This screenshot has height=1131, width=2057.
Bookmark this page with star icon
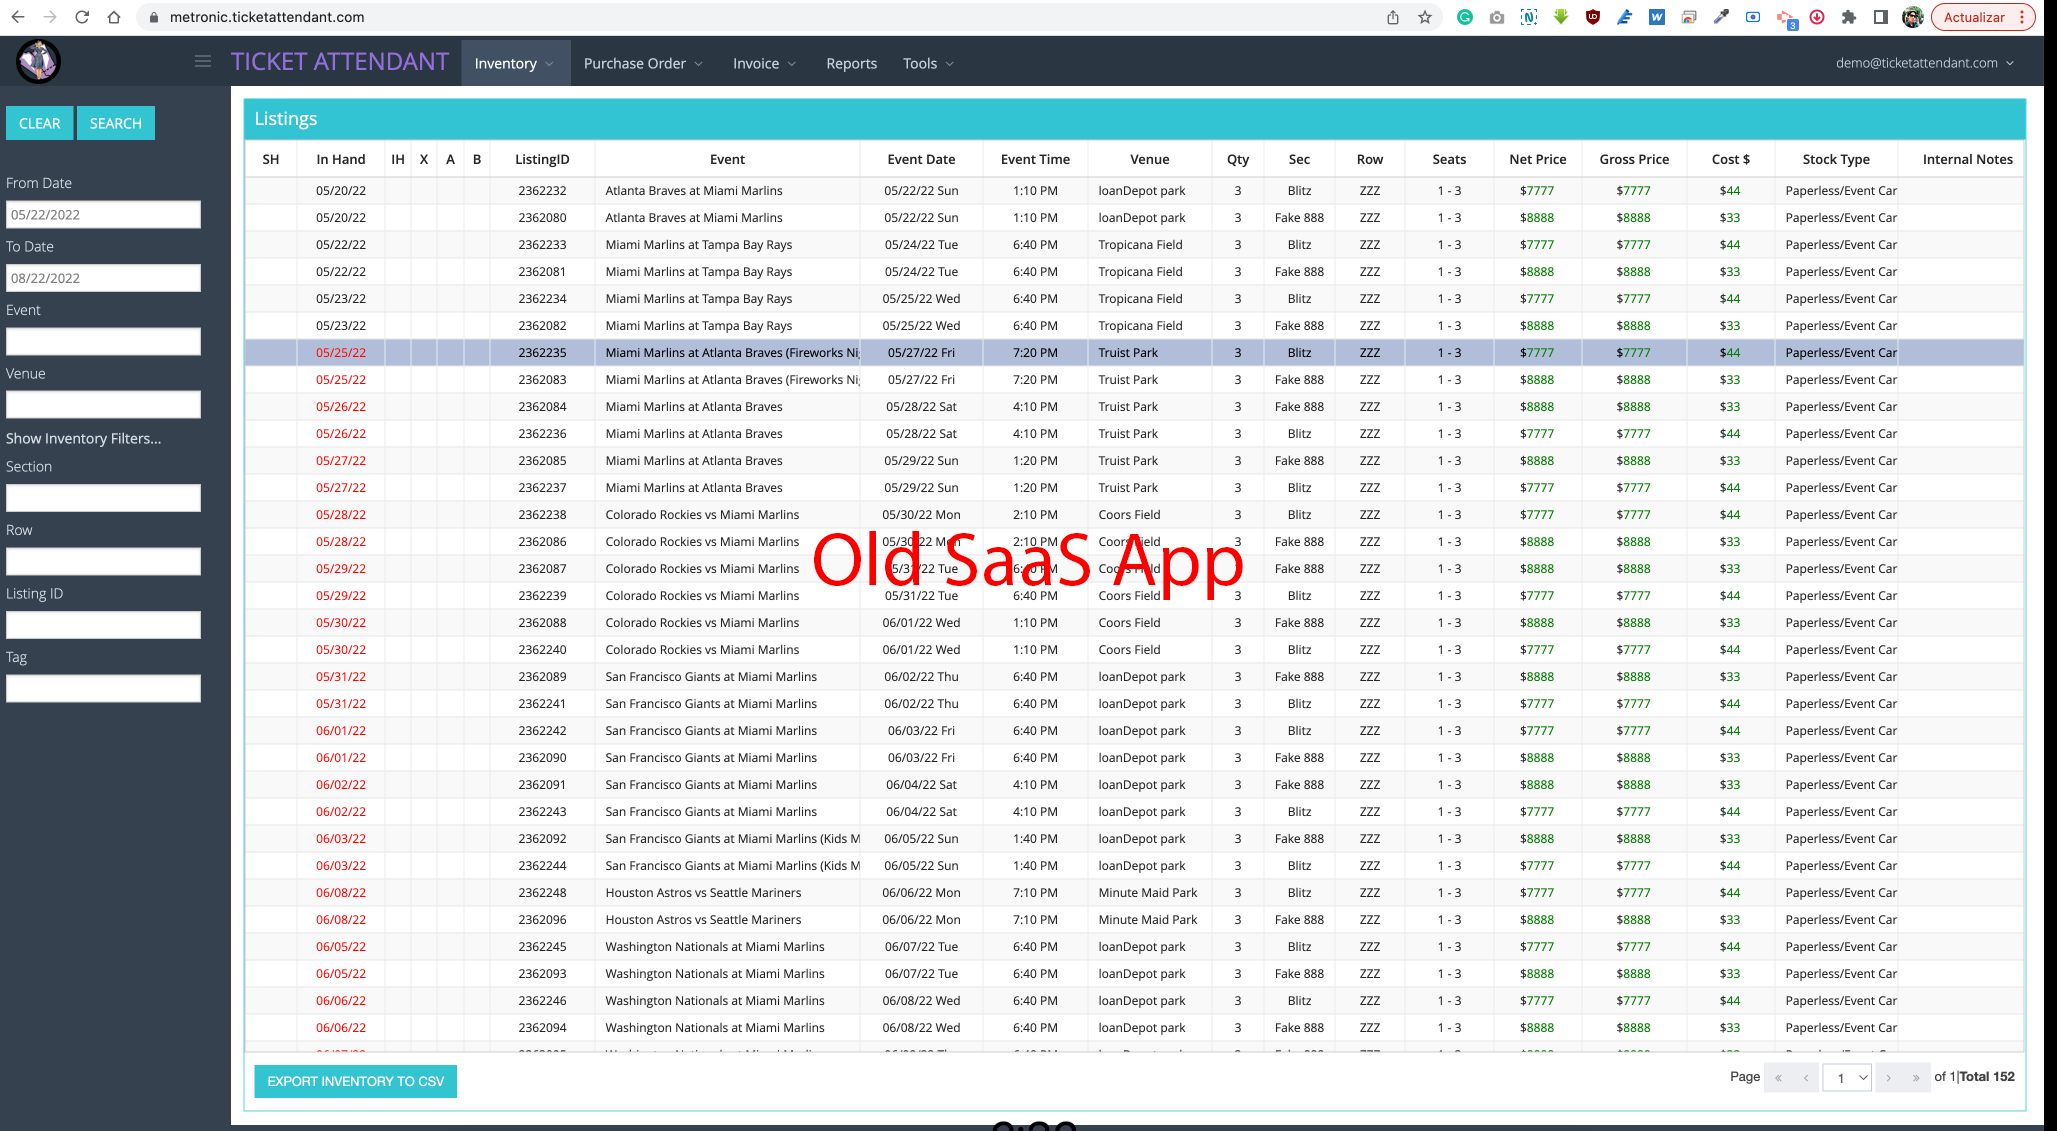[1425, 17]
